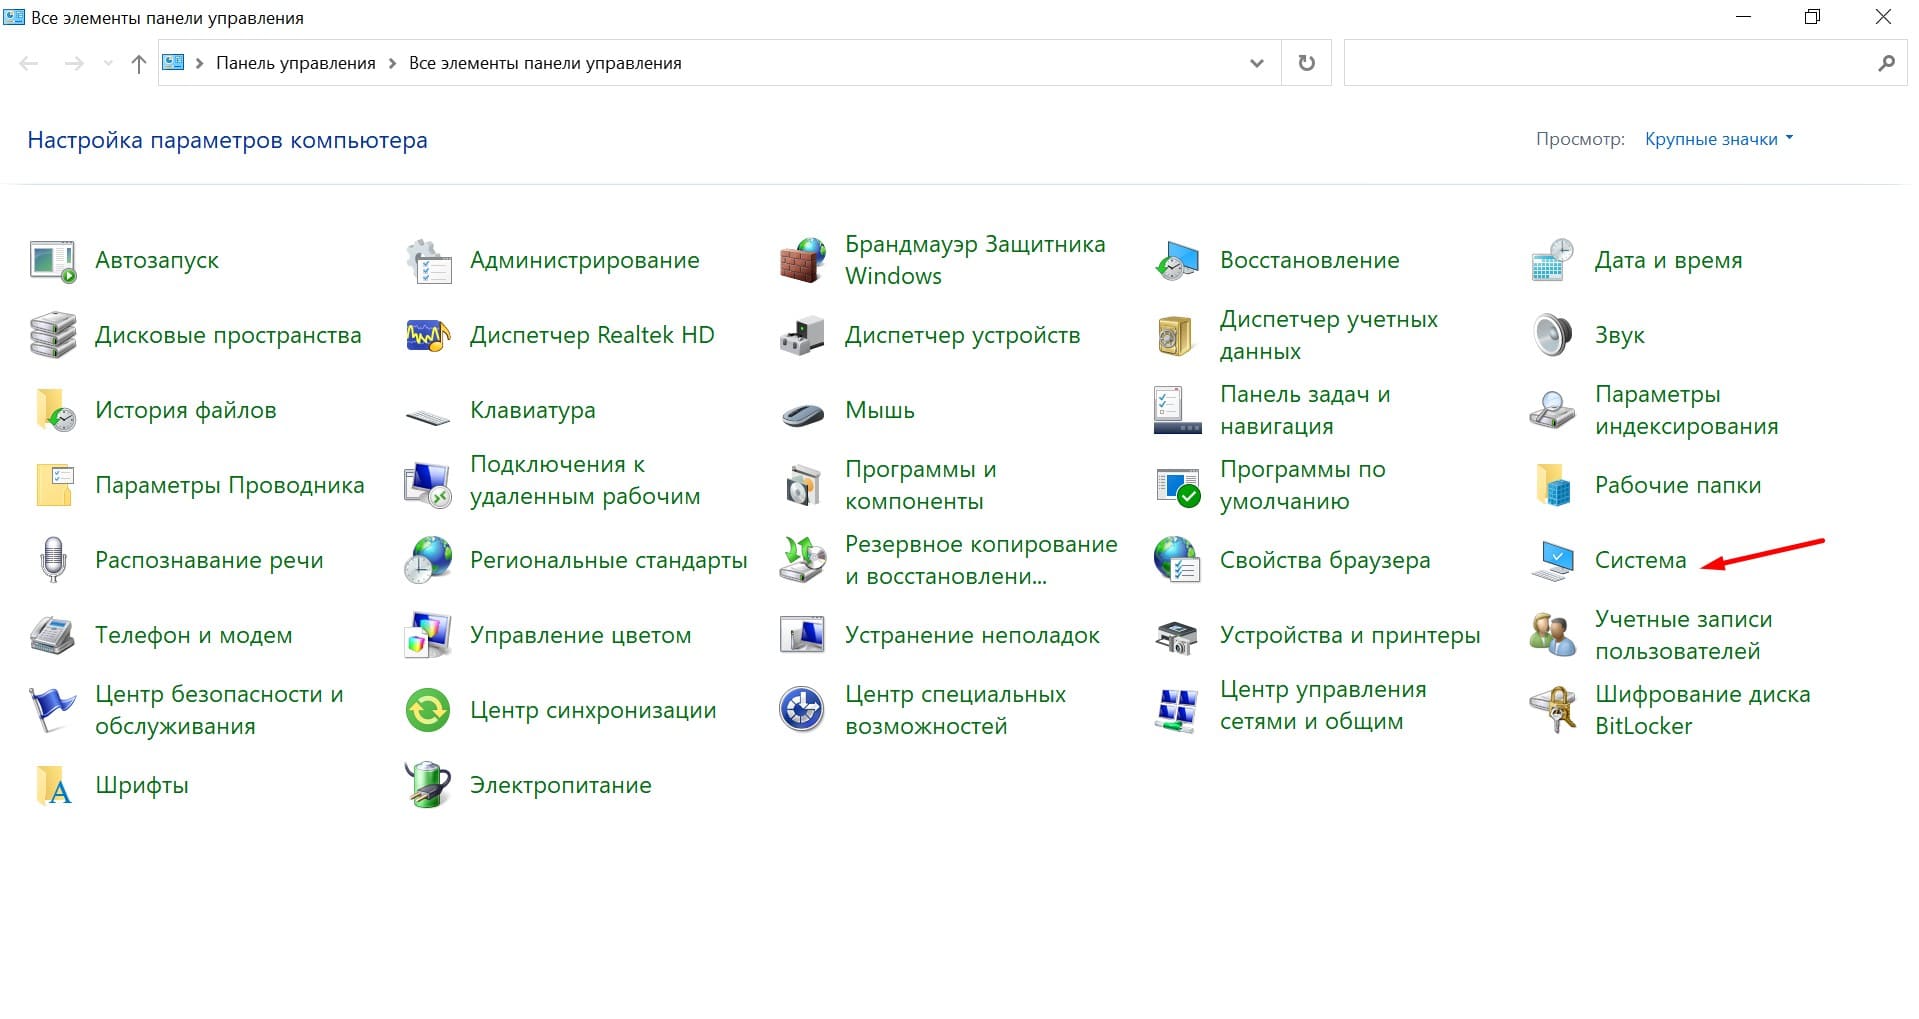The width and height of the screenshot is (1919, 1019).
Task: Open the recent locations chevron dropdown
Action: [108, 63]
